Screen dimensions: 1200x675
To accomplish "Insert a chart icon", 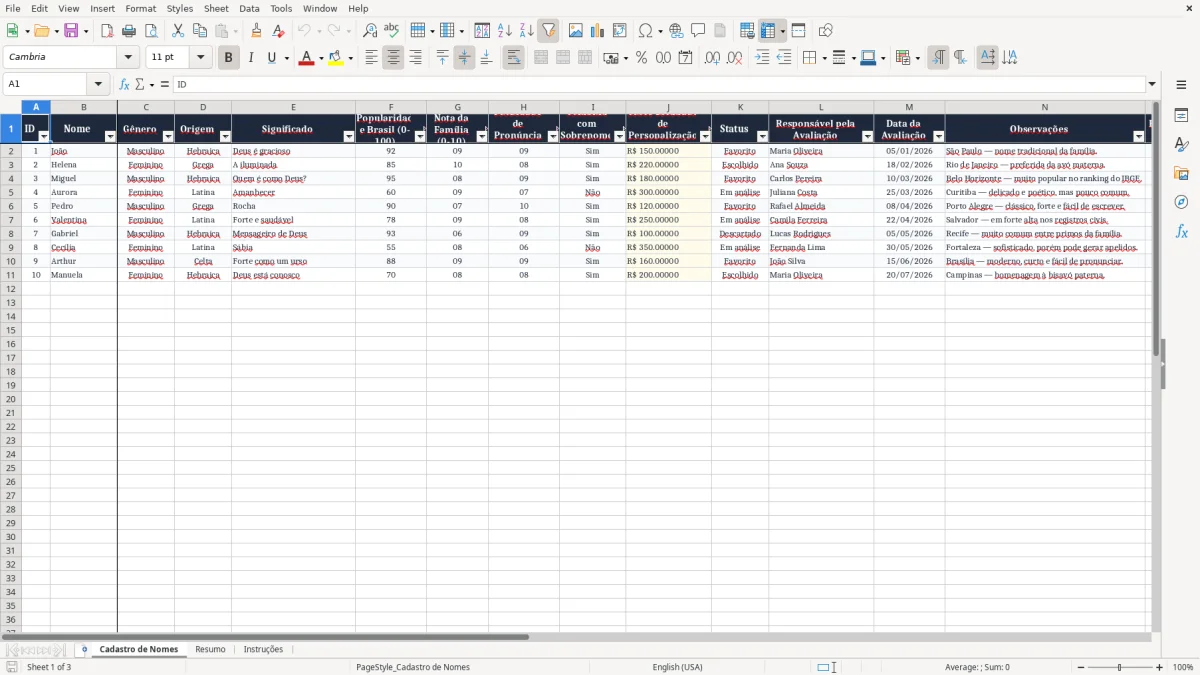I will click(x=597, y=31).
